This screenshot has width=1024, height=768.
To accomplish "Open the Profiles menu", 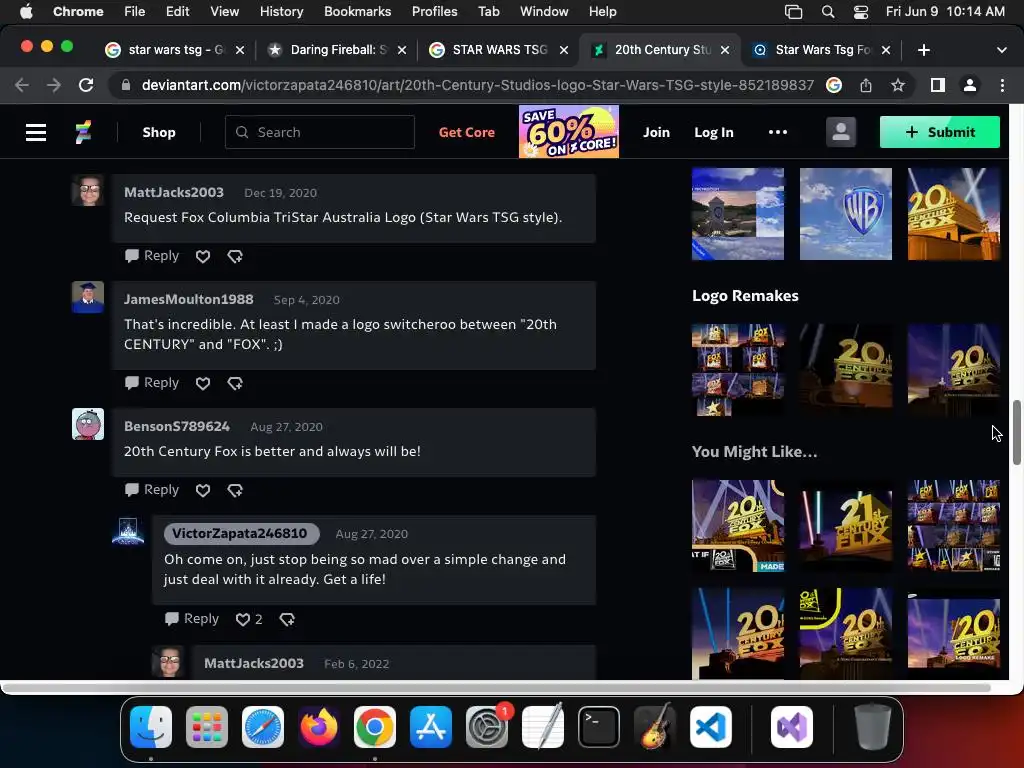I will point(434,11).
